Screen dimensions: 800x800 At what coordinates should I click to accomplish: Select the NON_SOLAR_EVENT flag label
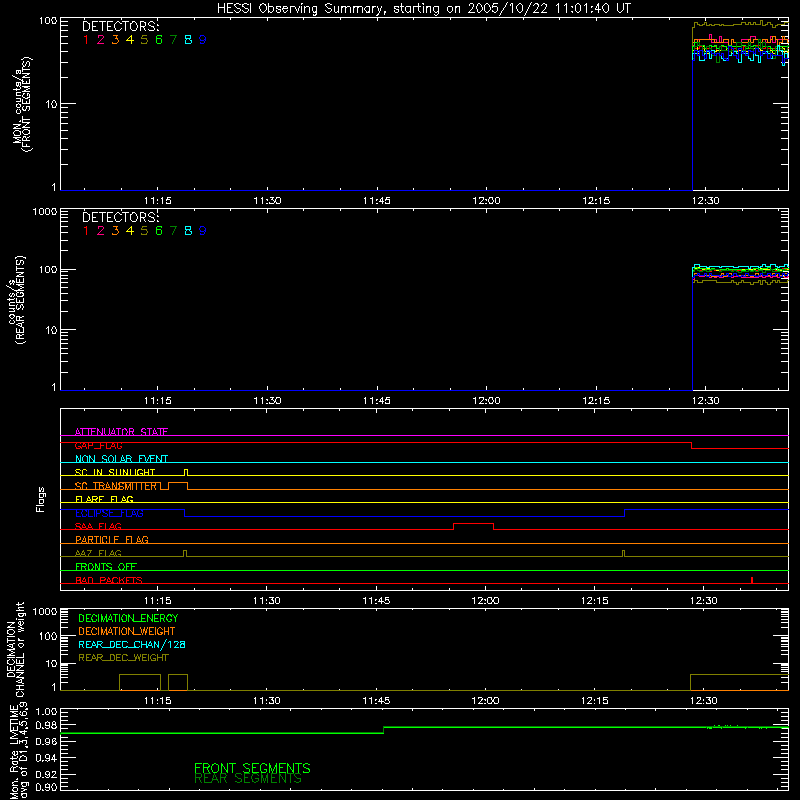[121, 459]
